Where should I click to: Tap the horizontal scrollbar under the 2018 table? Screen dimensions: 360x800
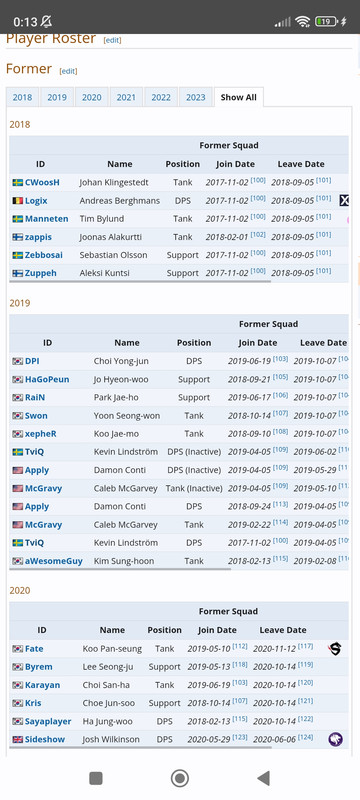140,281
